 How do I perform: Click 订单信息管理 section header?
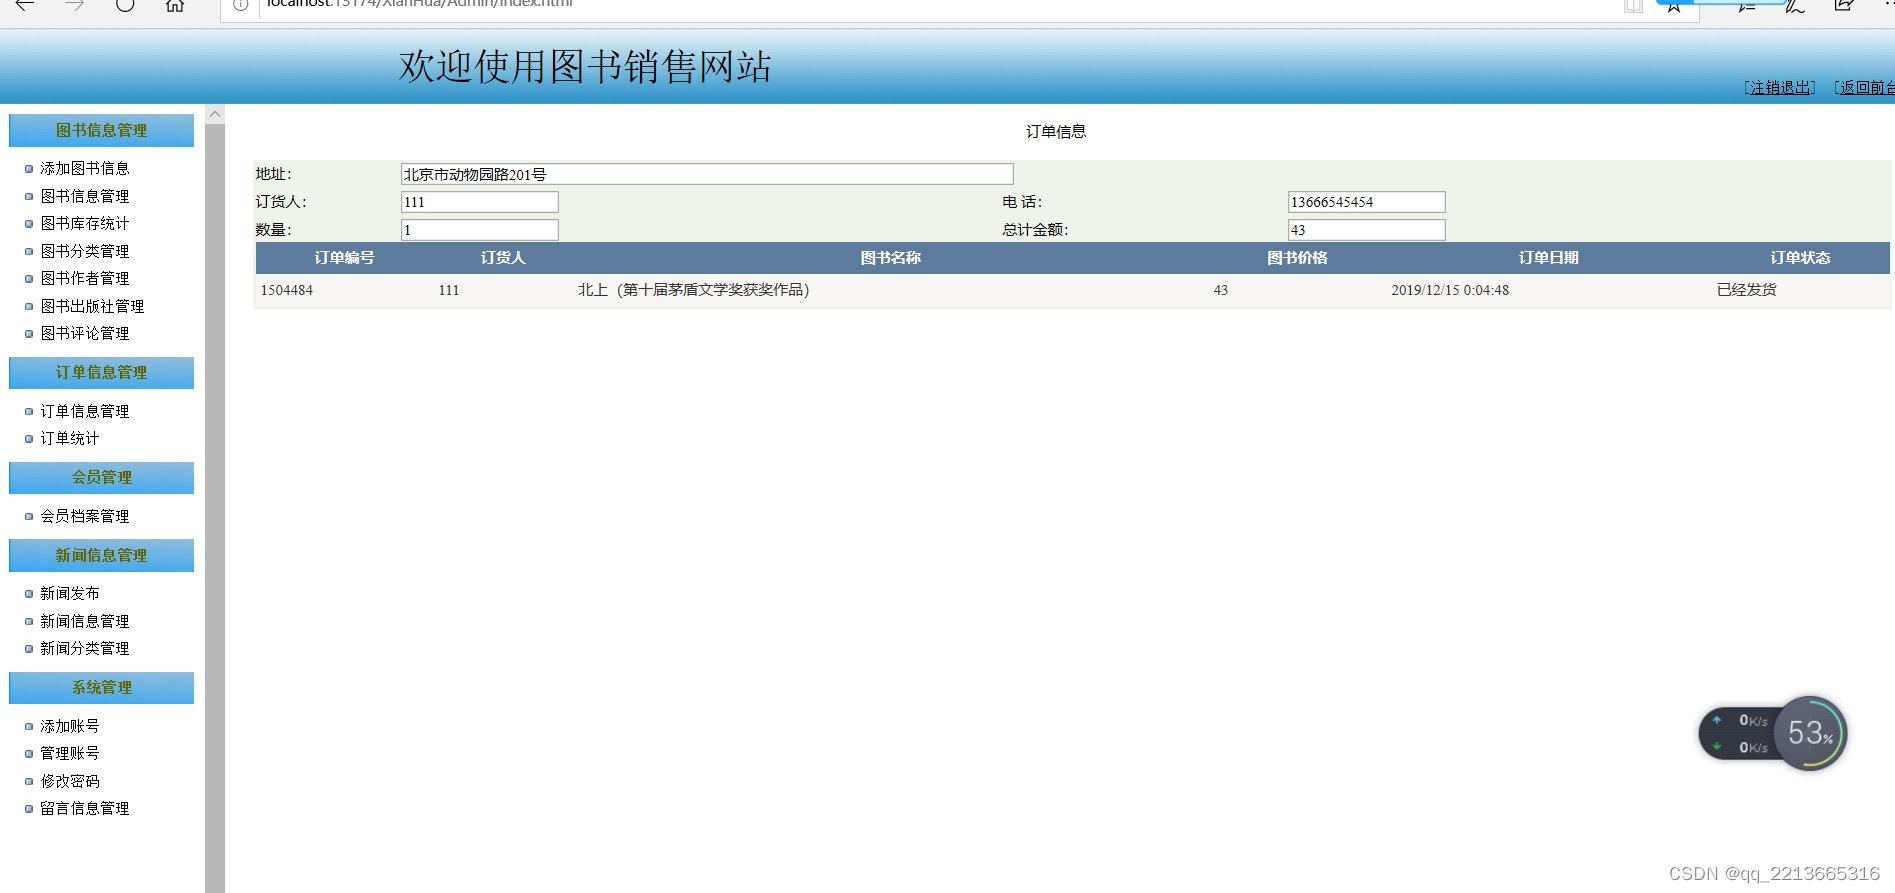click(101, 372)
